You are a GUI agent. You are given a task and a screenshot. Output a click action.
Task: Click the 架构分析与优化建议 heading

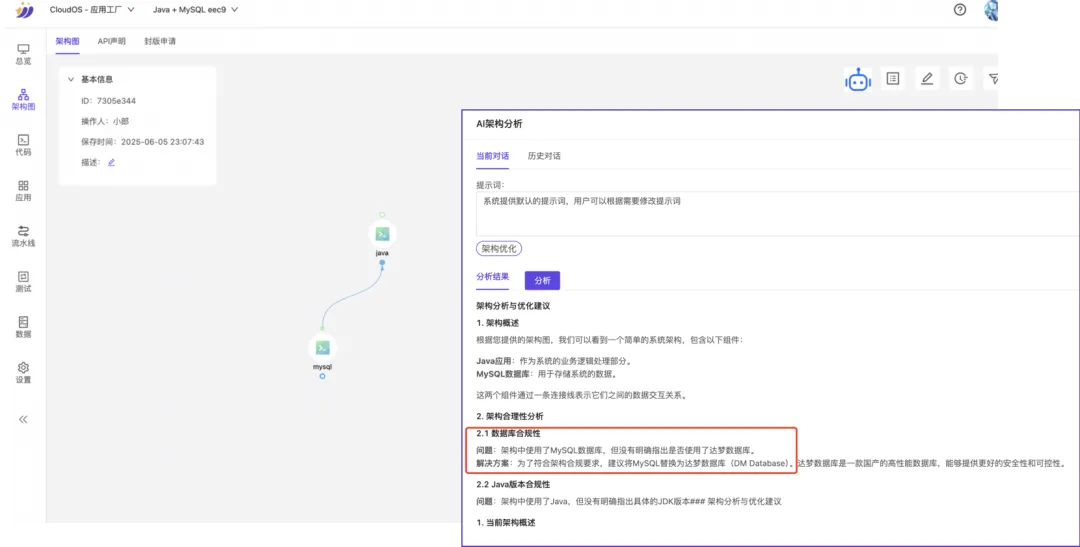[x=513, y=306]
